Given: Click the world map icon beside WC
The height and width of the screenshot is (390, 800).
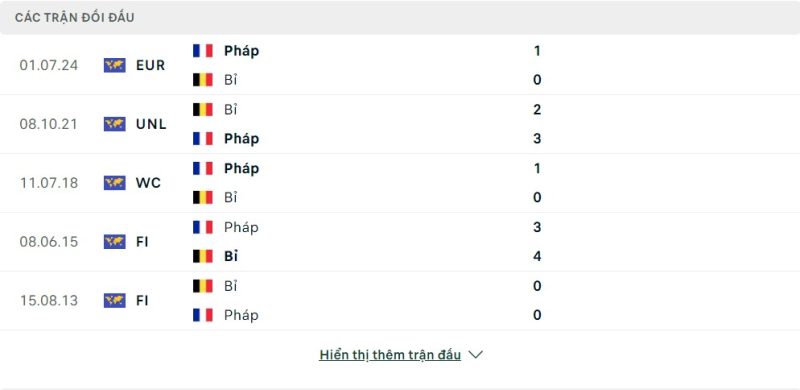Looking at the screenshot, I should point(115,183).
